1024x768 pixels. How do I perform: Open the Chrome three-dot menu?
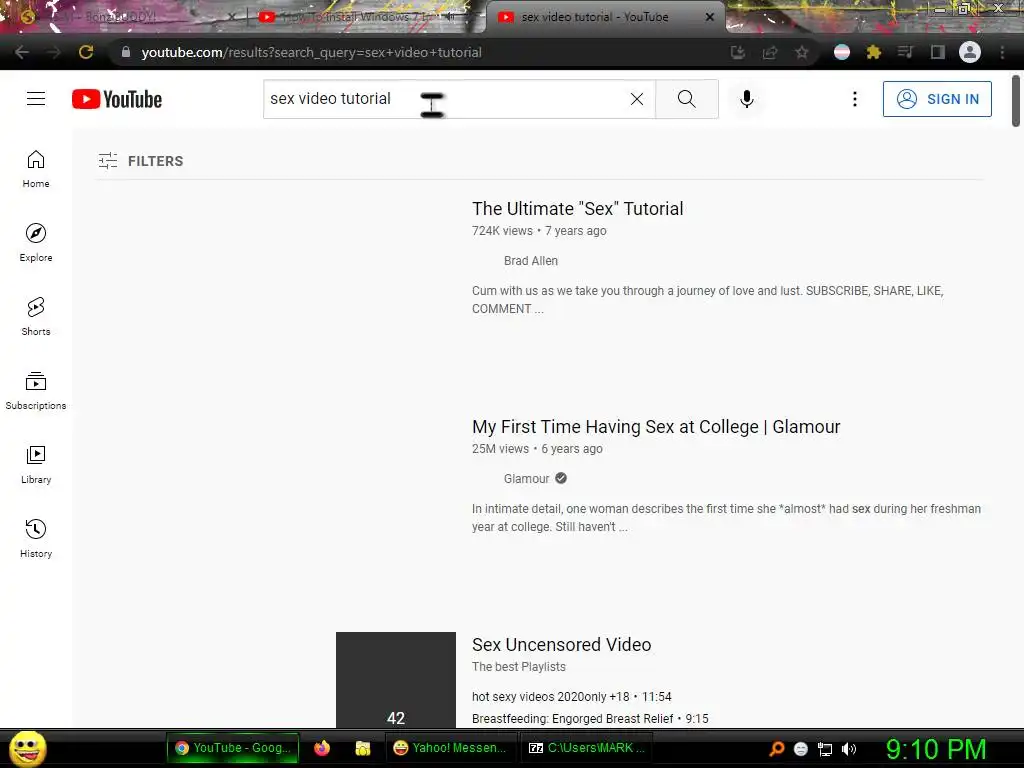pyautogui.click(x=1002, y=52)
